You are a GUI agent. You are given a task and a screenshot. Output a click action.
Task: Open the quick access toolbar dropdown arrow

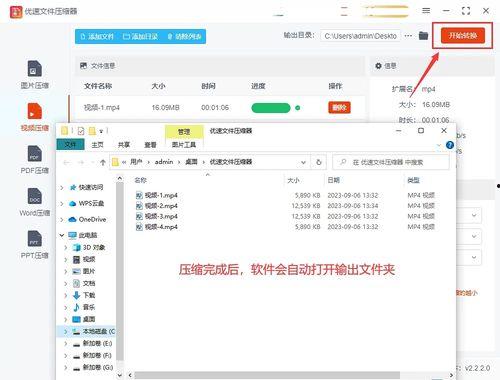(x=101, y=131)
